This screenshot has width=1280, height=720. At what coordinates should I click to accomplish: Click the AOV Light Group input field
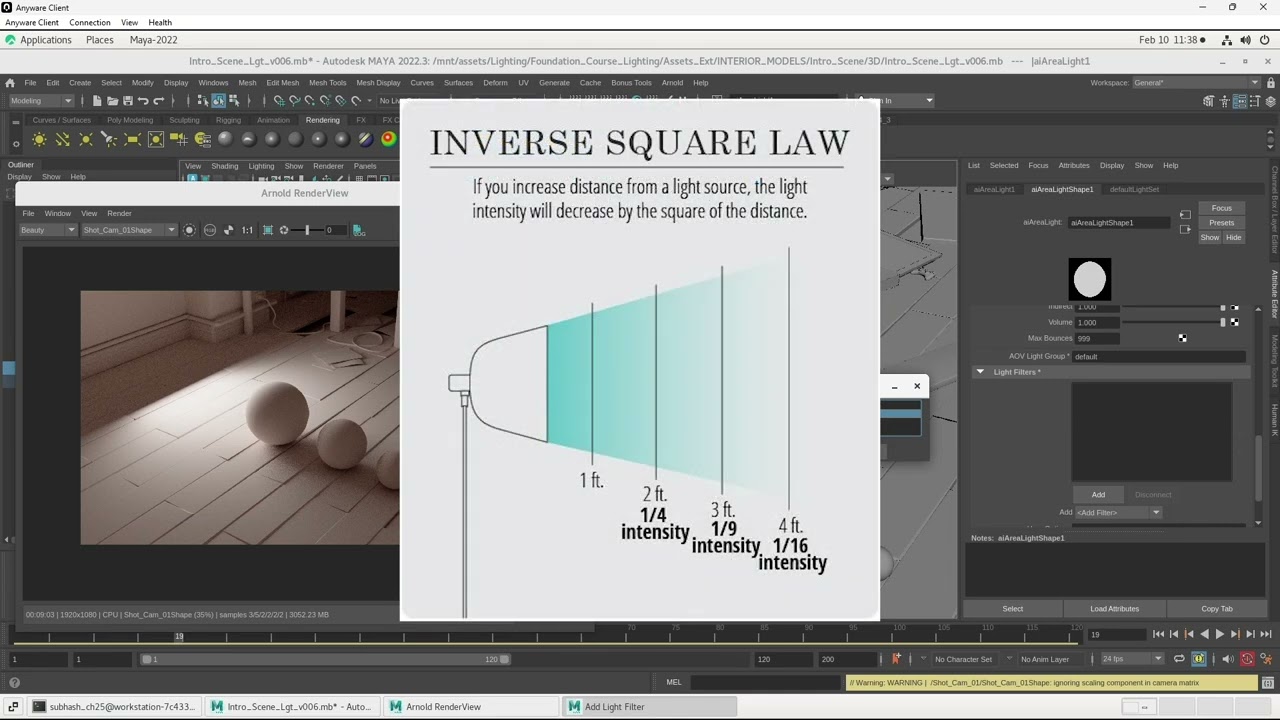pyautogui.click(x=1158, y=356)
